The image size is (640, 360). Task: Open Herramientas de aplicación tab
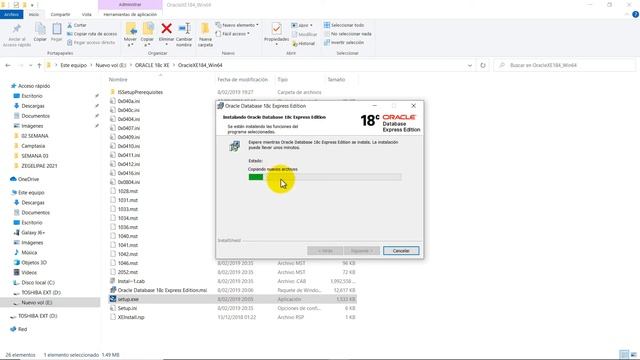(x=130, y=14)
